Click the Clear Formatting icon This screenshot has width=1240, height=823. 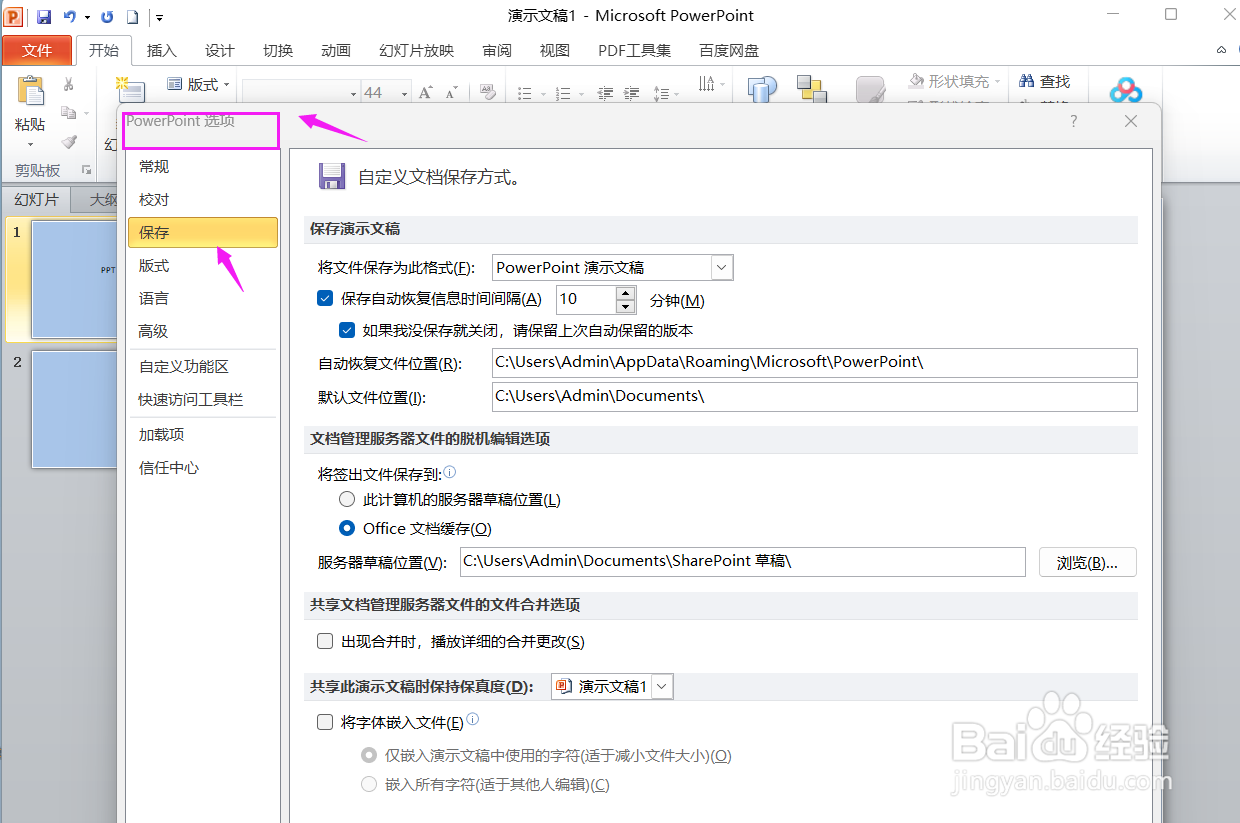pos(488,92)
